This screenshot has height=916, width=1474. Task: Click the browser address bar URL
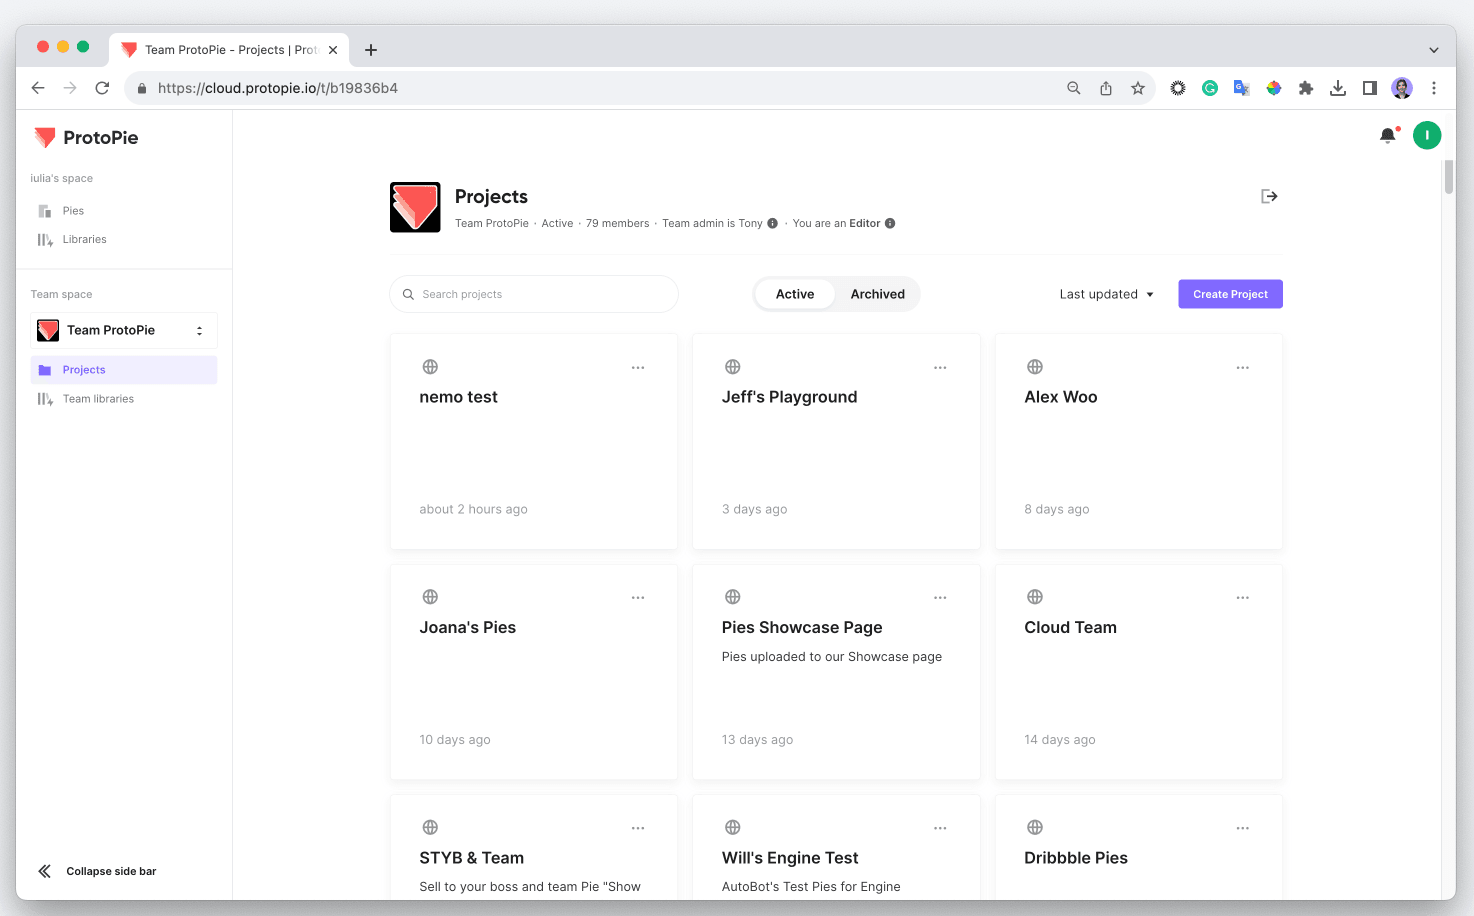(277, 88)
